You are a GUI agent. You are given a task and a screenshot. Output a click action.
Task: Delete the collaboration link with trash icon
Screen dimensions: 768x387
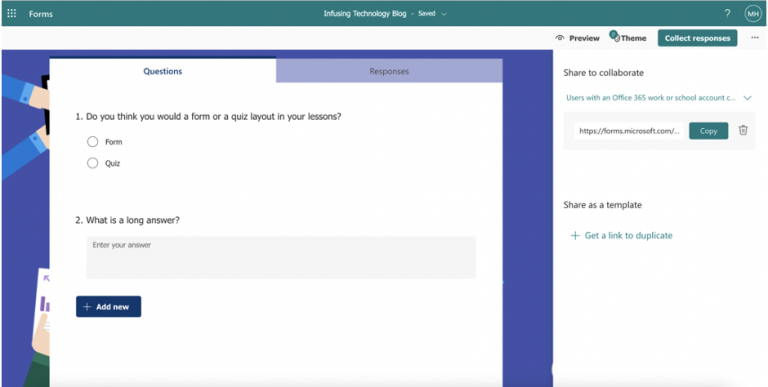743,130
